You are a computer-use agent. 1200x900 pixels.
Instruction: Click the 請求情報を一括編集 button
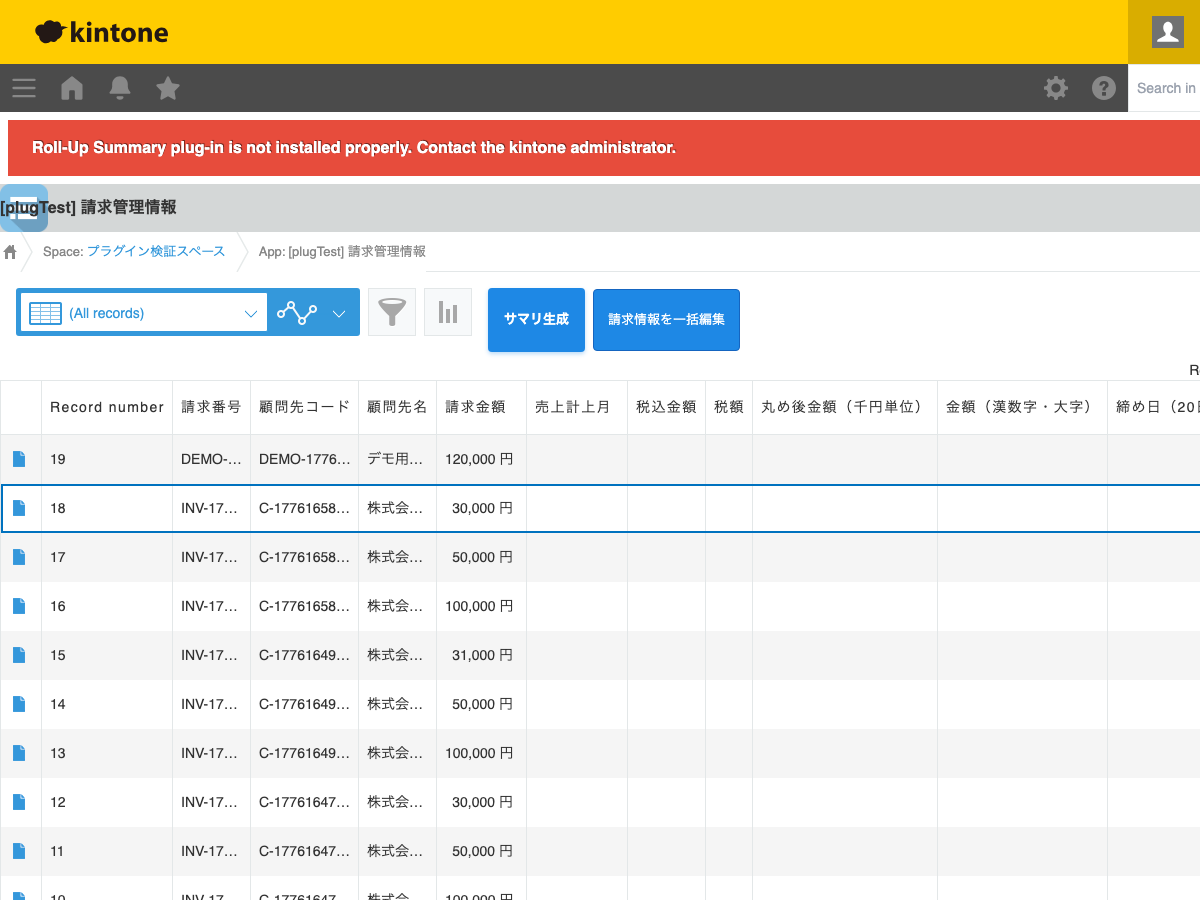click(666, 320)
